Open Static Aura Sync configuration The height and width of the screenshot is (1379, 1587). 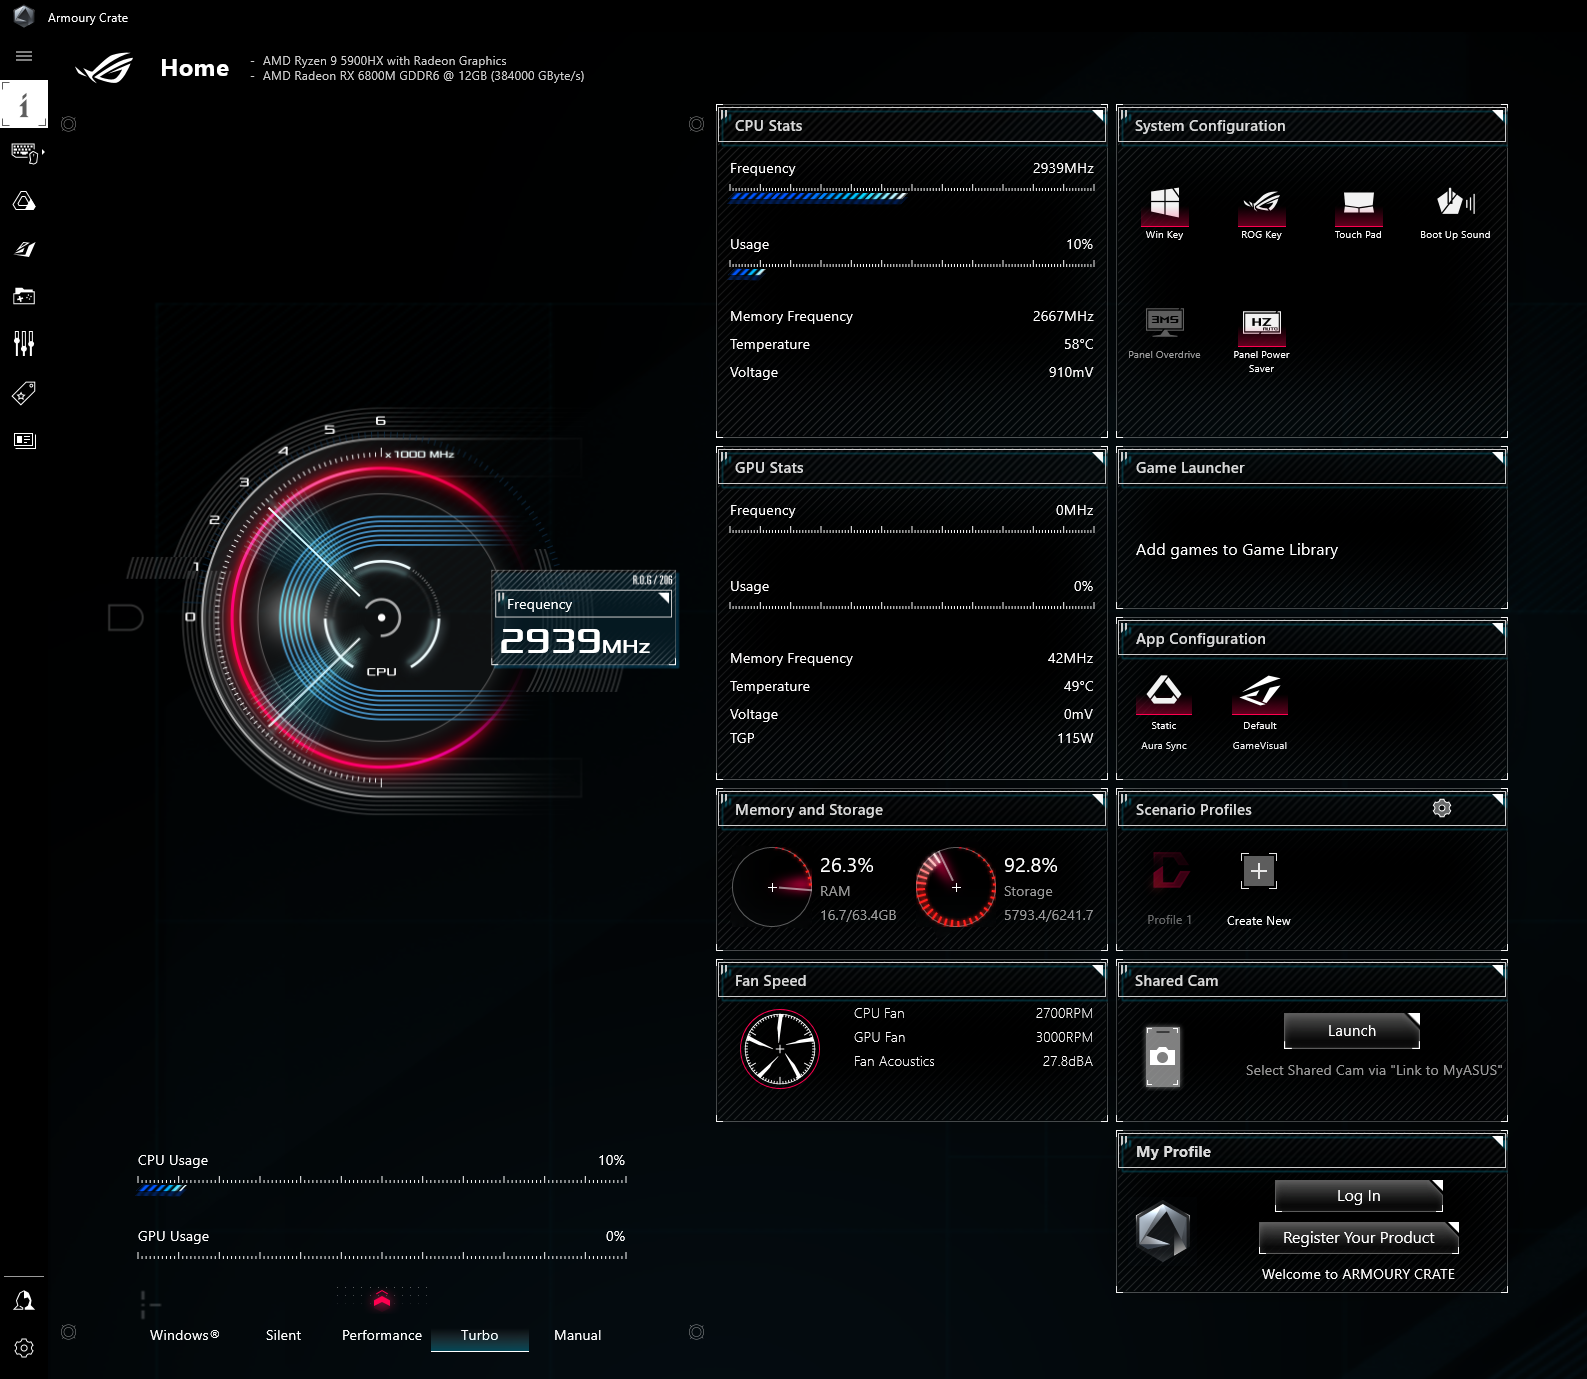coord(1164,712)
